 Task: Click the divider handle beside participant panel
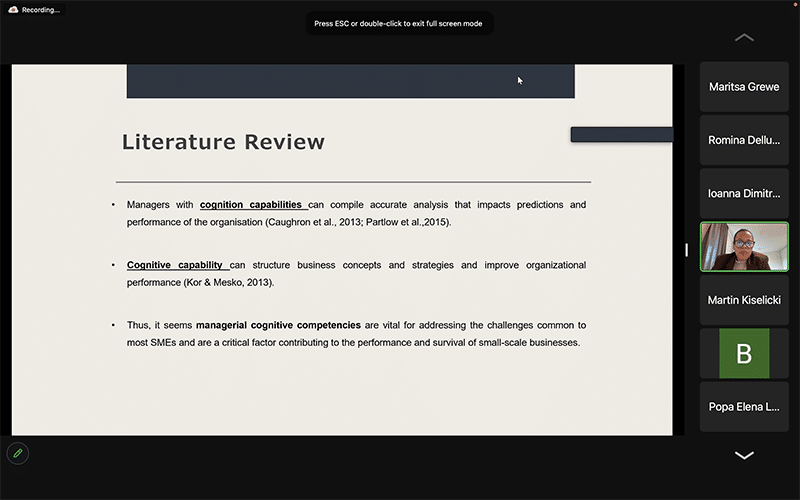tap(686, 250)
